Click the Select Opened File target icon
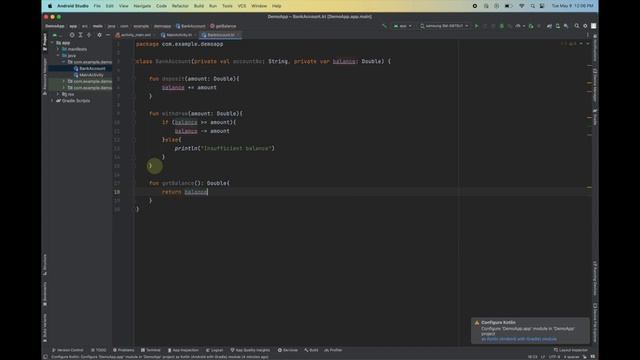 [72, 35]
